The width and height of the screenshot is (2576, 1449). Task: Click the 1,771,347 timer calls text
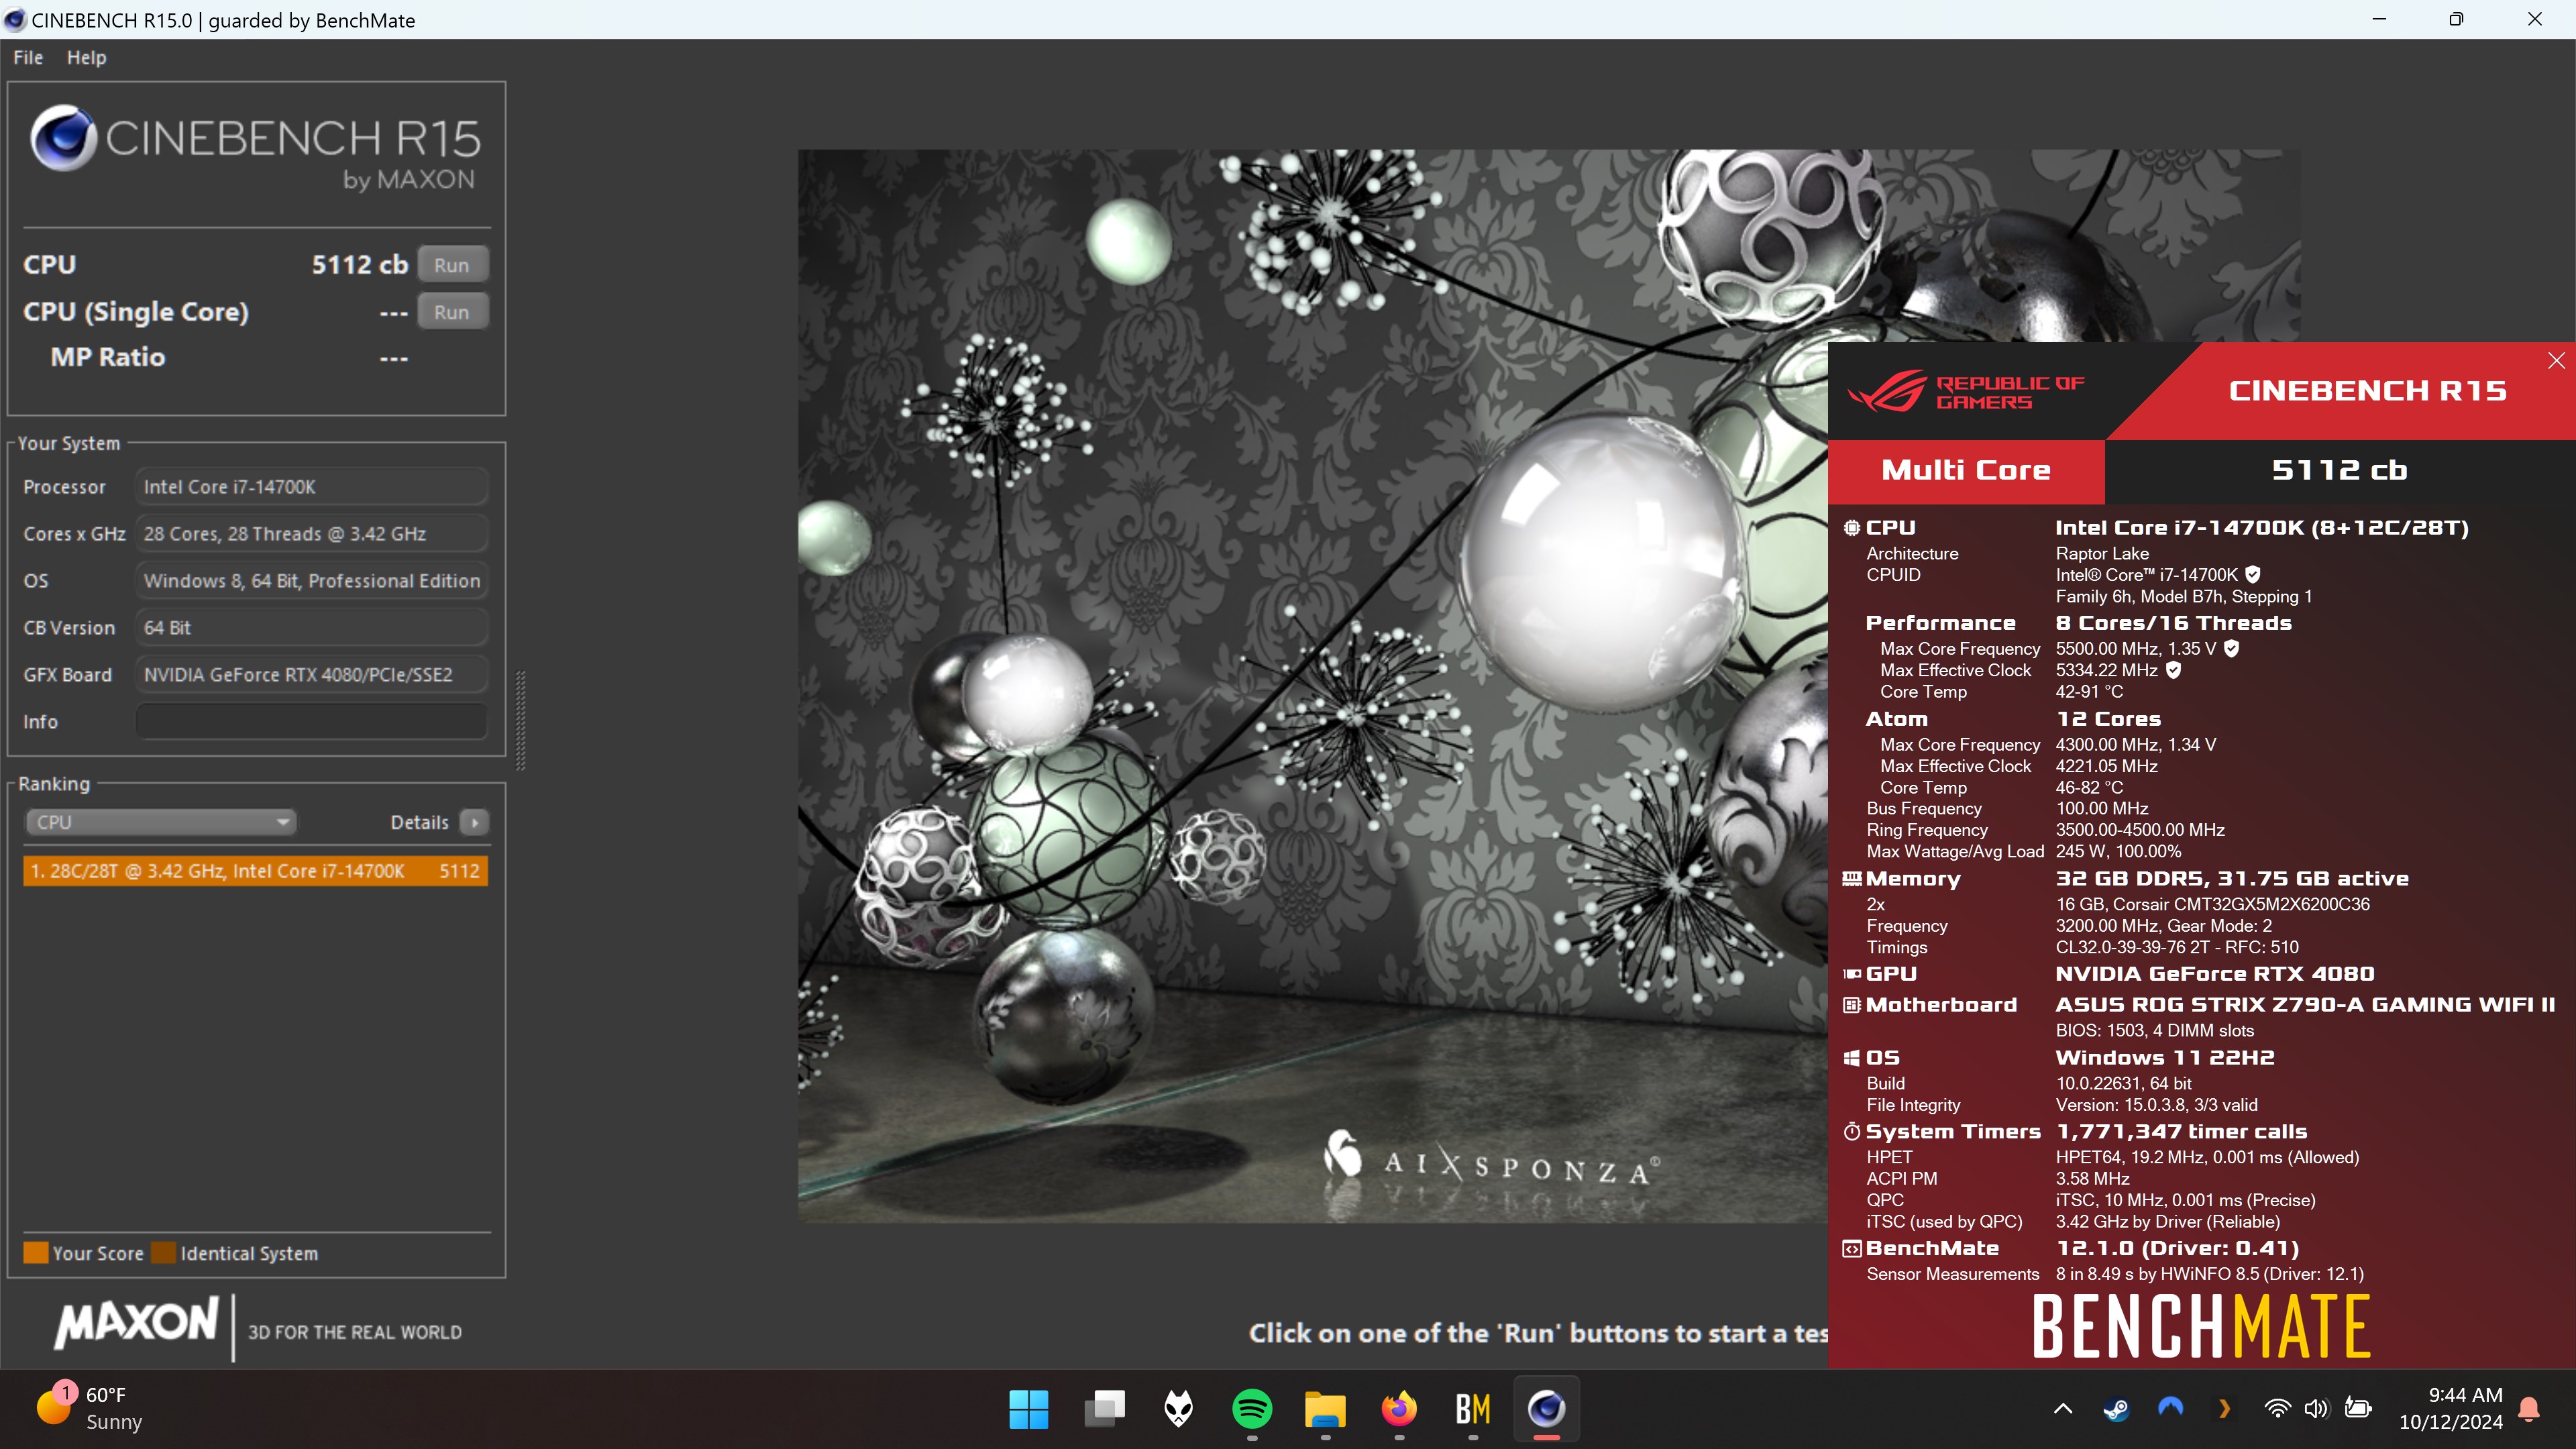pyautogui.click(x=2182, y=1132)
